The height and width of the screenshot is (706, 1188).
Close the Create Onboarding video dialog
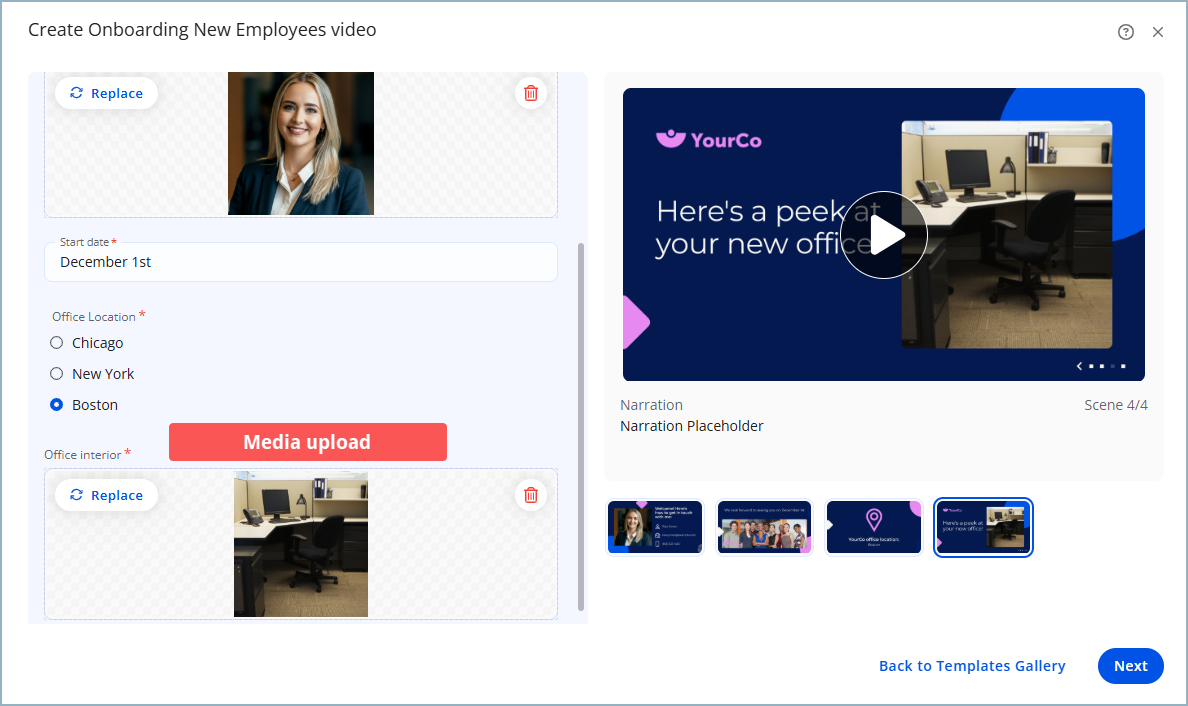pyautogui.click(x=1158, y=32)
